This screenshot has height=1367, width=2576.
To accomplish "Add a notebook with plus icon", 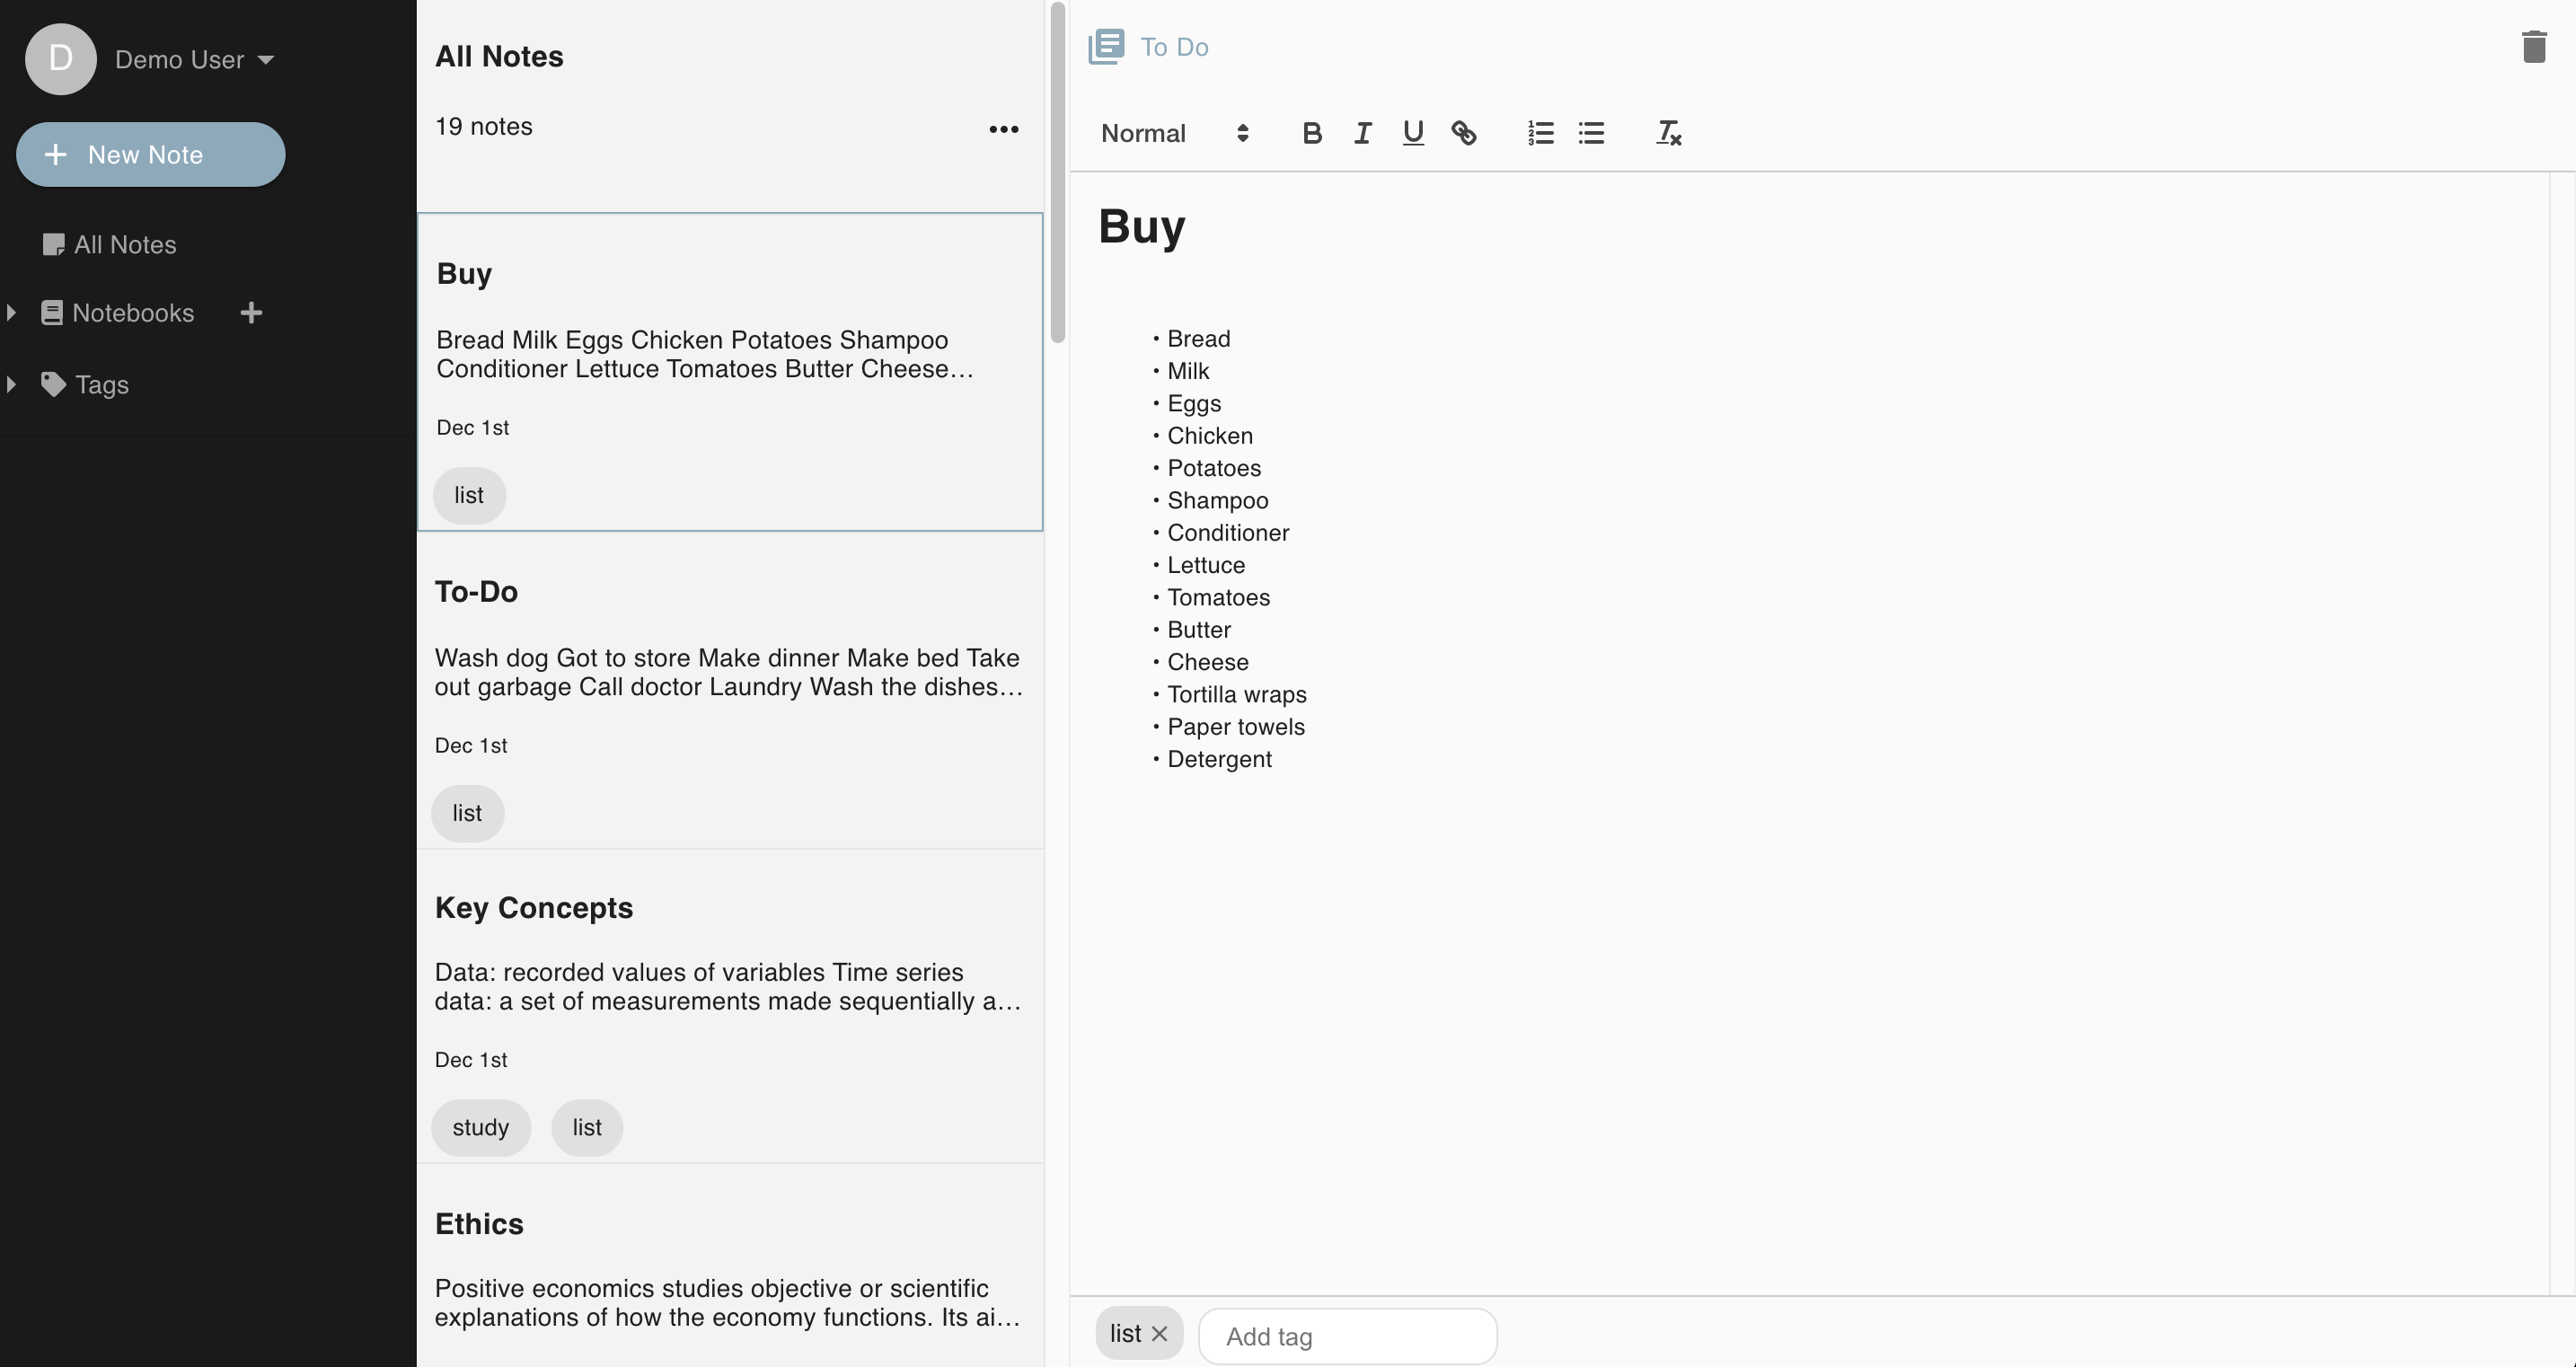I will (251, 313).
